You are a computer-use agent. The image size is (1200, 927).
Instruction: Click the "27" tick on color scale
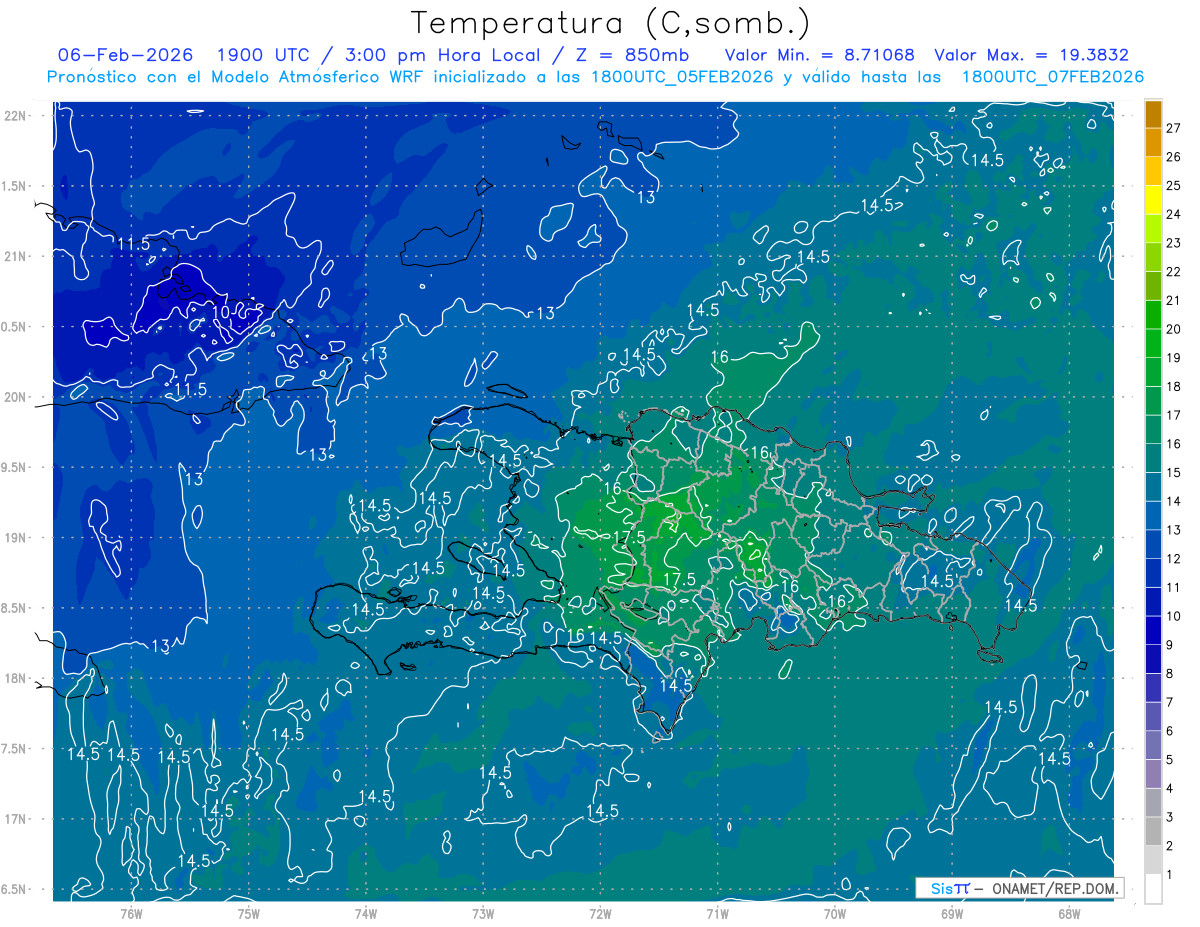click(1173, 128)
